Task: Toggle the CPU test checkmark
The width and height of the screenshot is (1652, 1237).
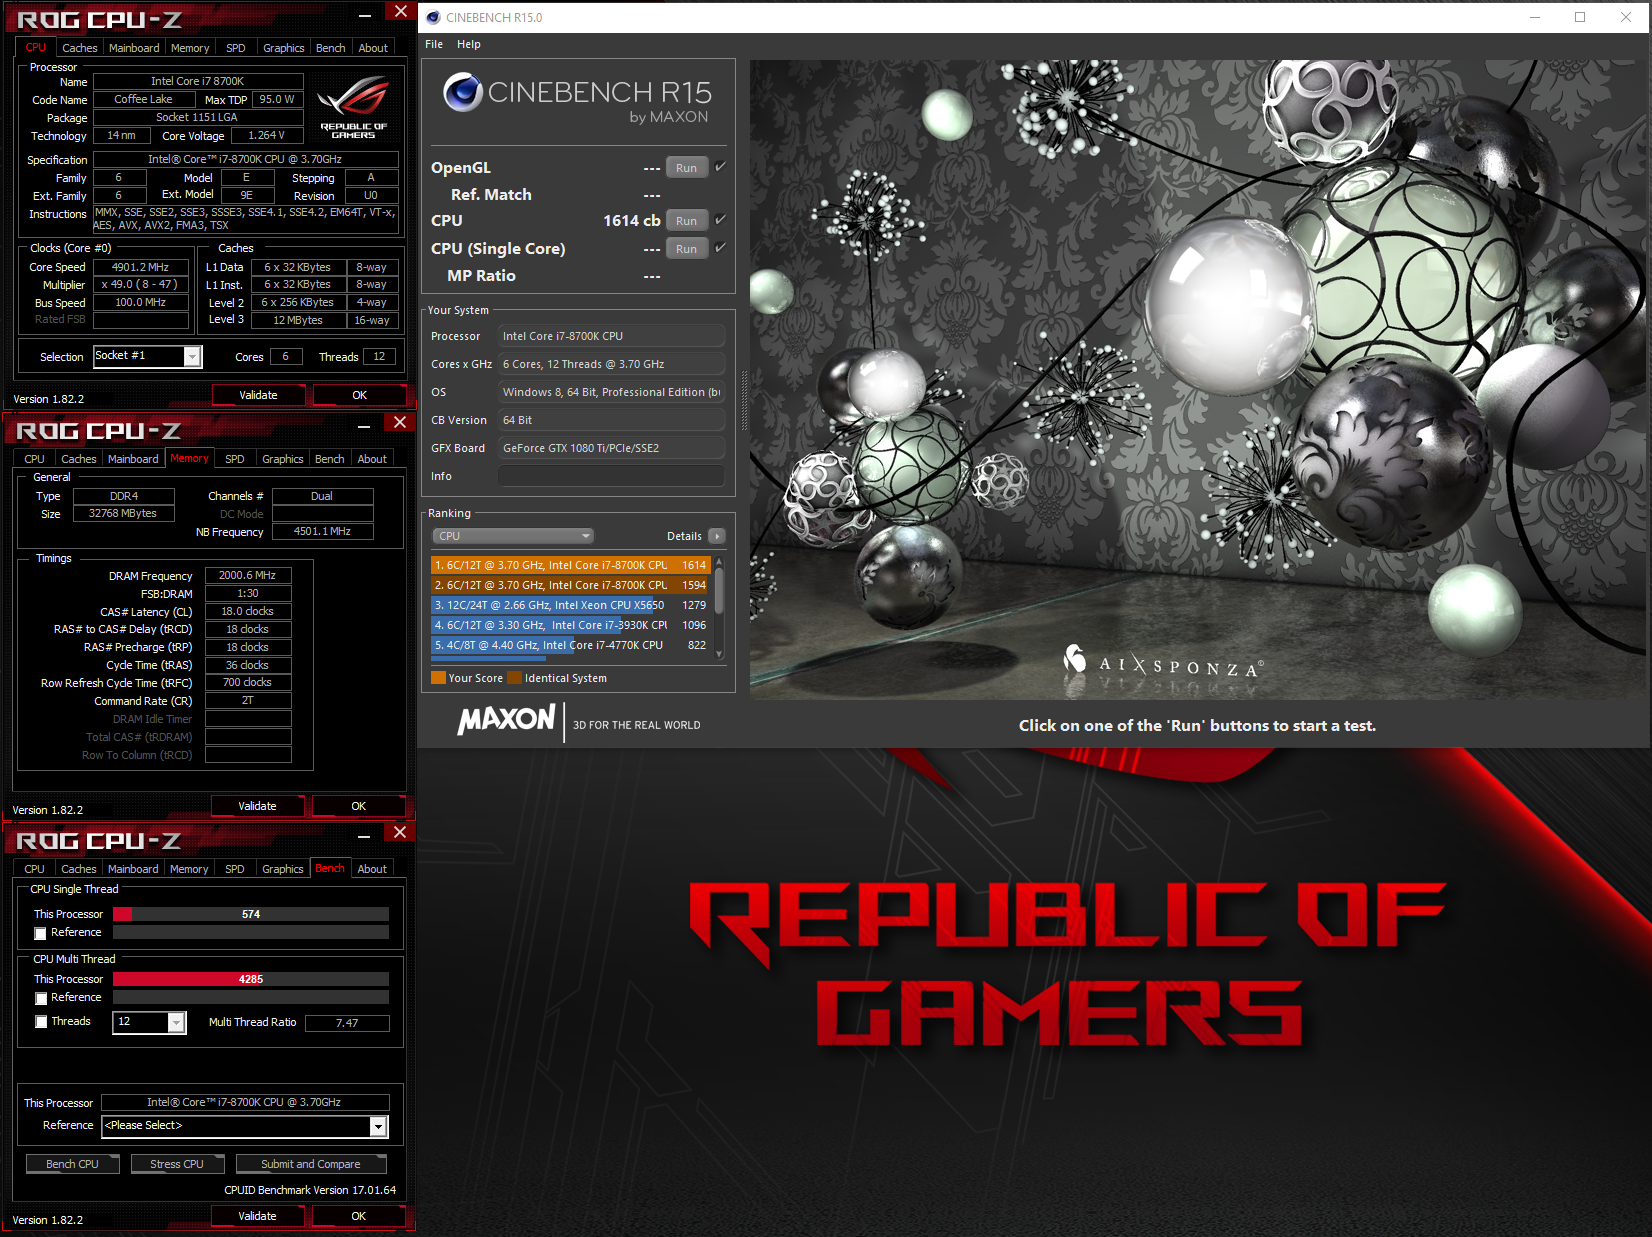Action: coord(720,220)
